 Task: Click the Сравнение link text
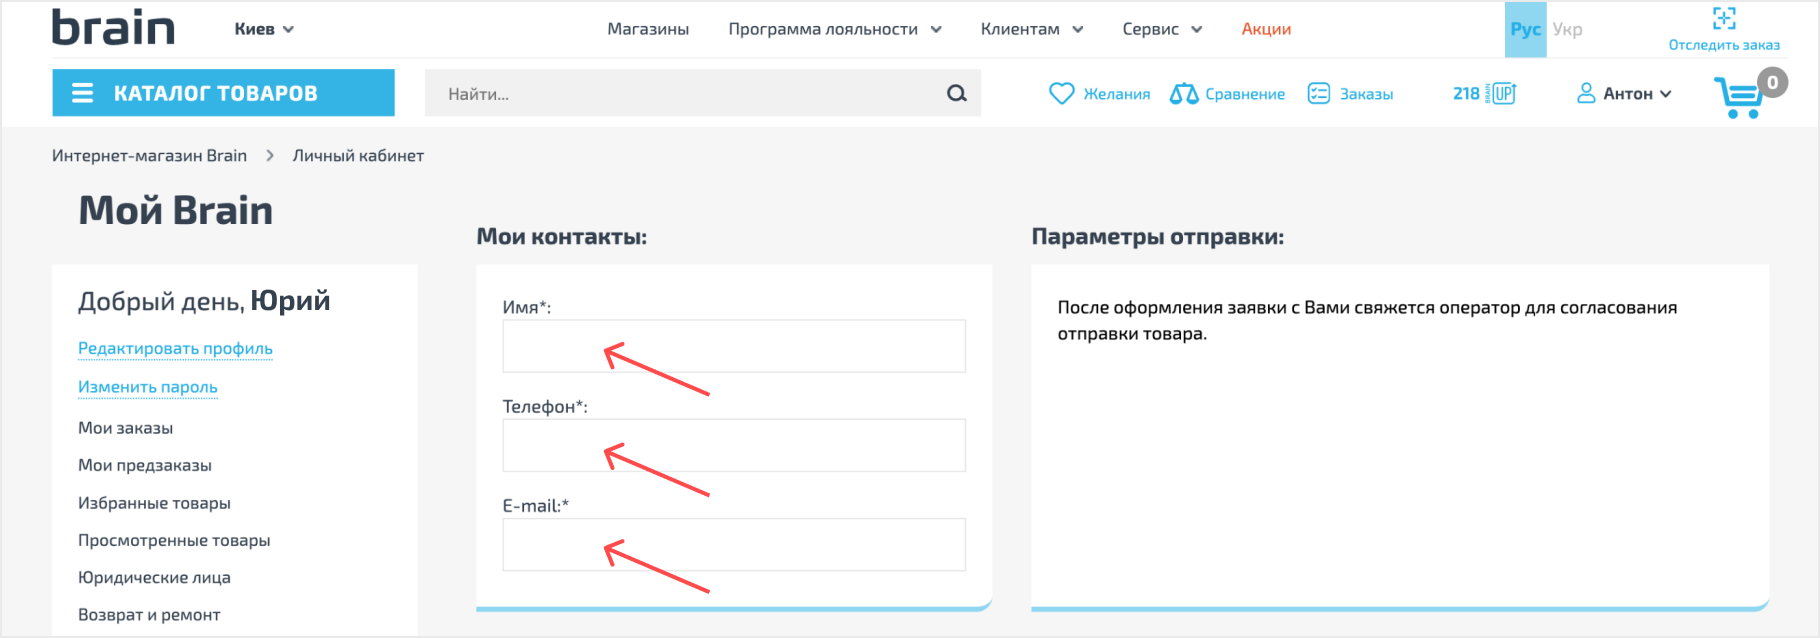tap(1245, 94)
